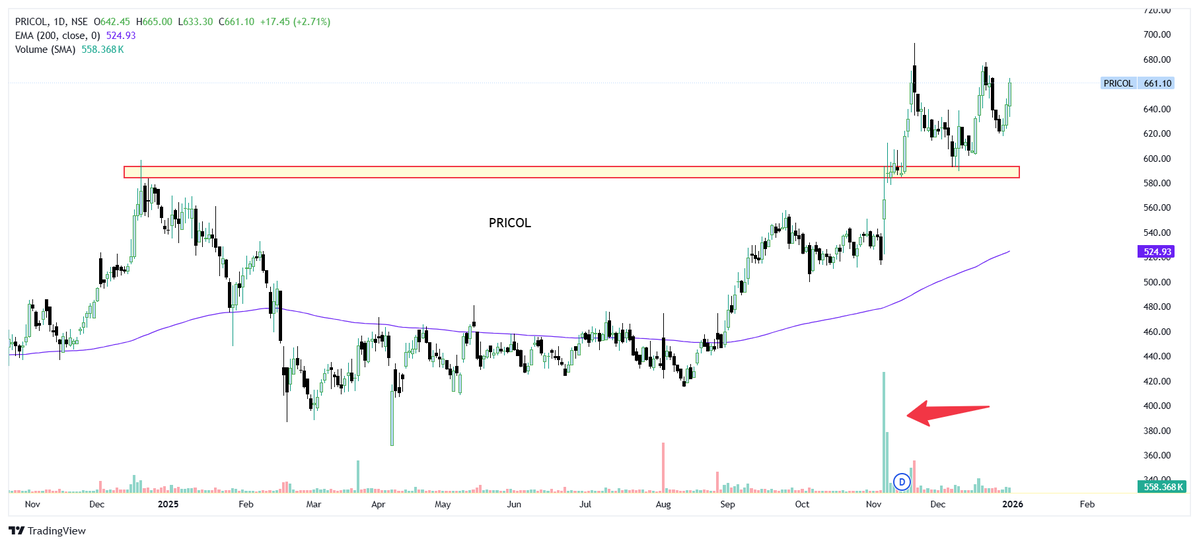Click the '580.00' price axis label
Viewport: 1199px width, 545px height.
click(1157, 183)
